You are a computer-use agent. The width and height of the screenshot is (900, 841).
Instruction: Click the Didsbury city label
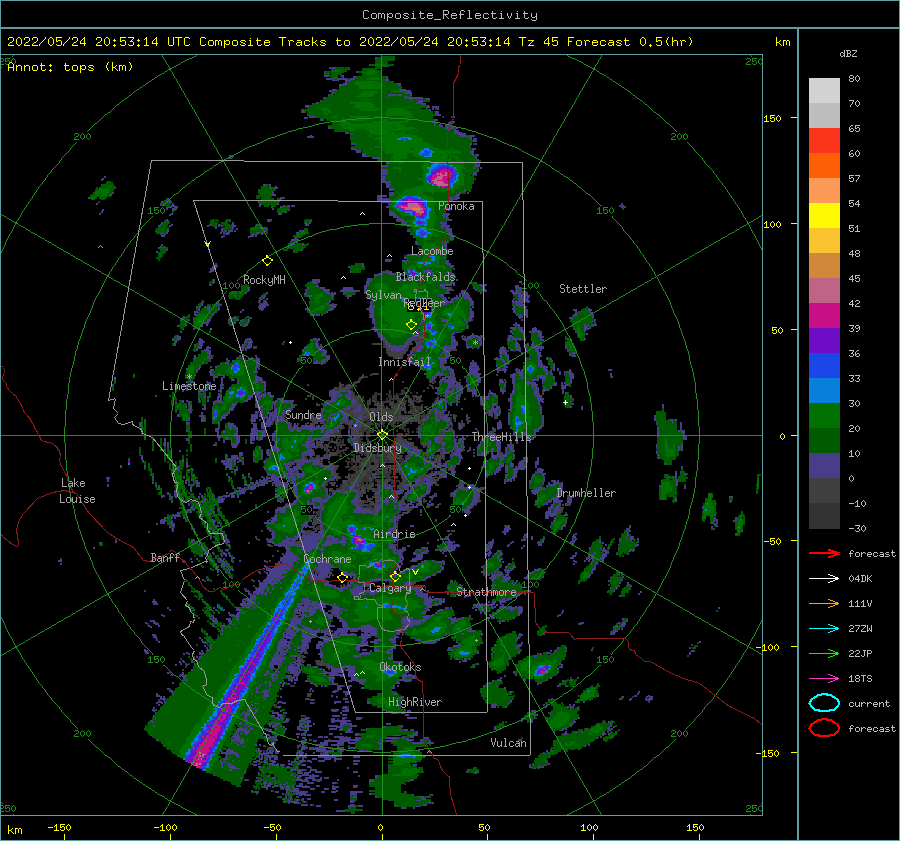pyautogui.click(x=377, y=448)
